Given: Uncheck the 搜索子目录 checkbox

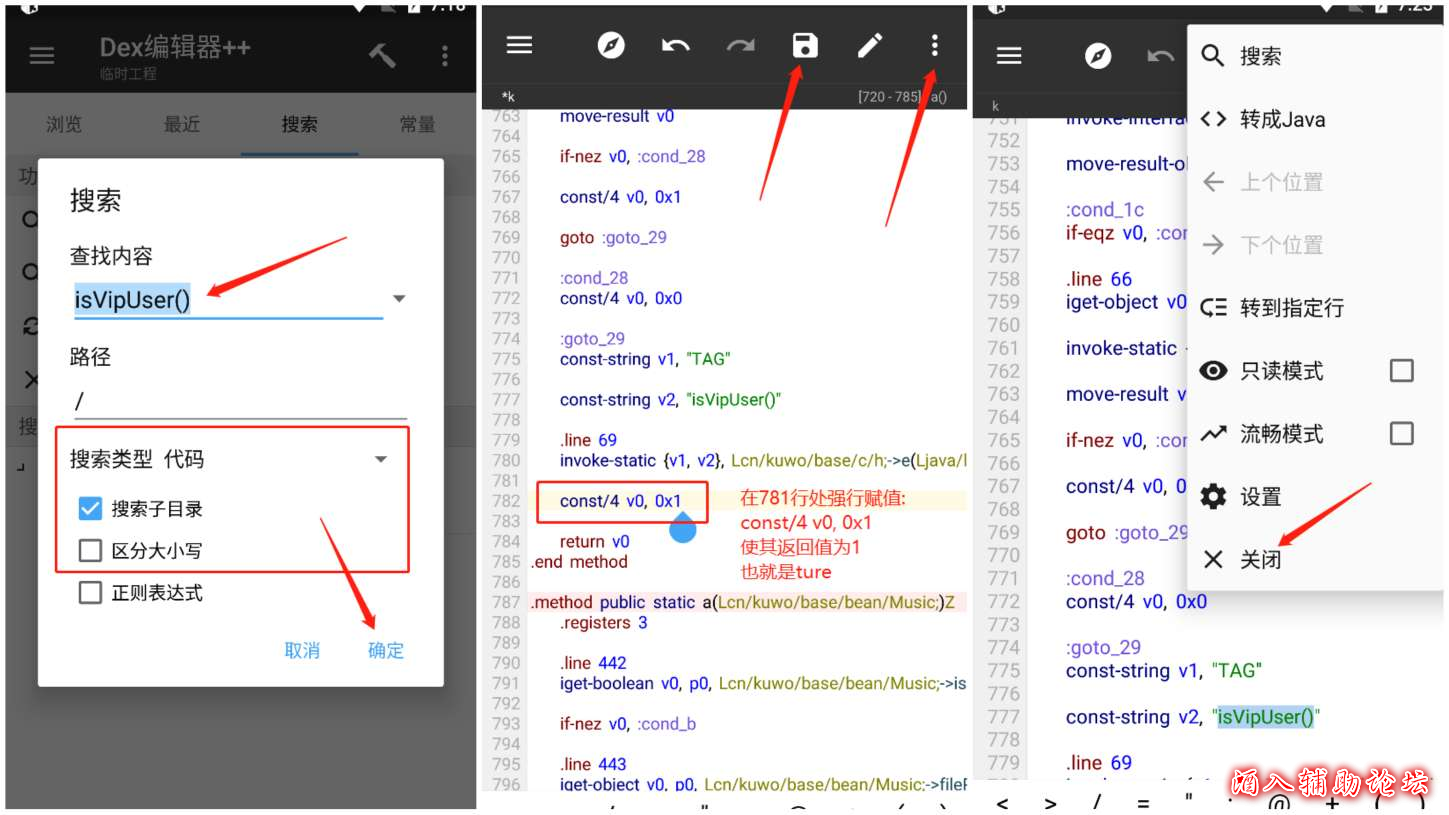Looking at the screenshot, I should pyautogui.click(x=90, y=509).
